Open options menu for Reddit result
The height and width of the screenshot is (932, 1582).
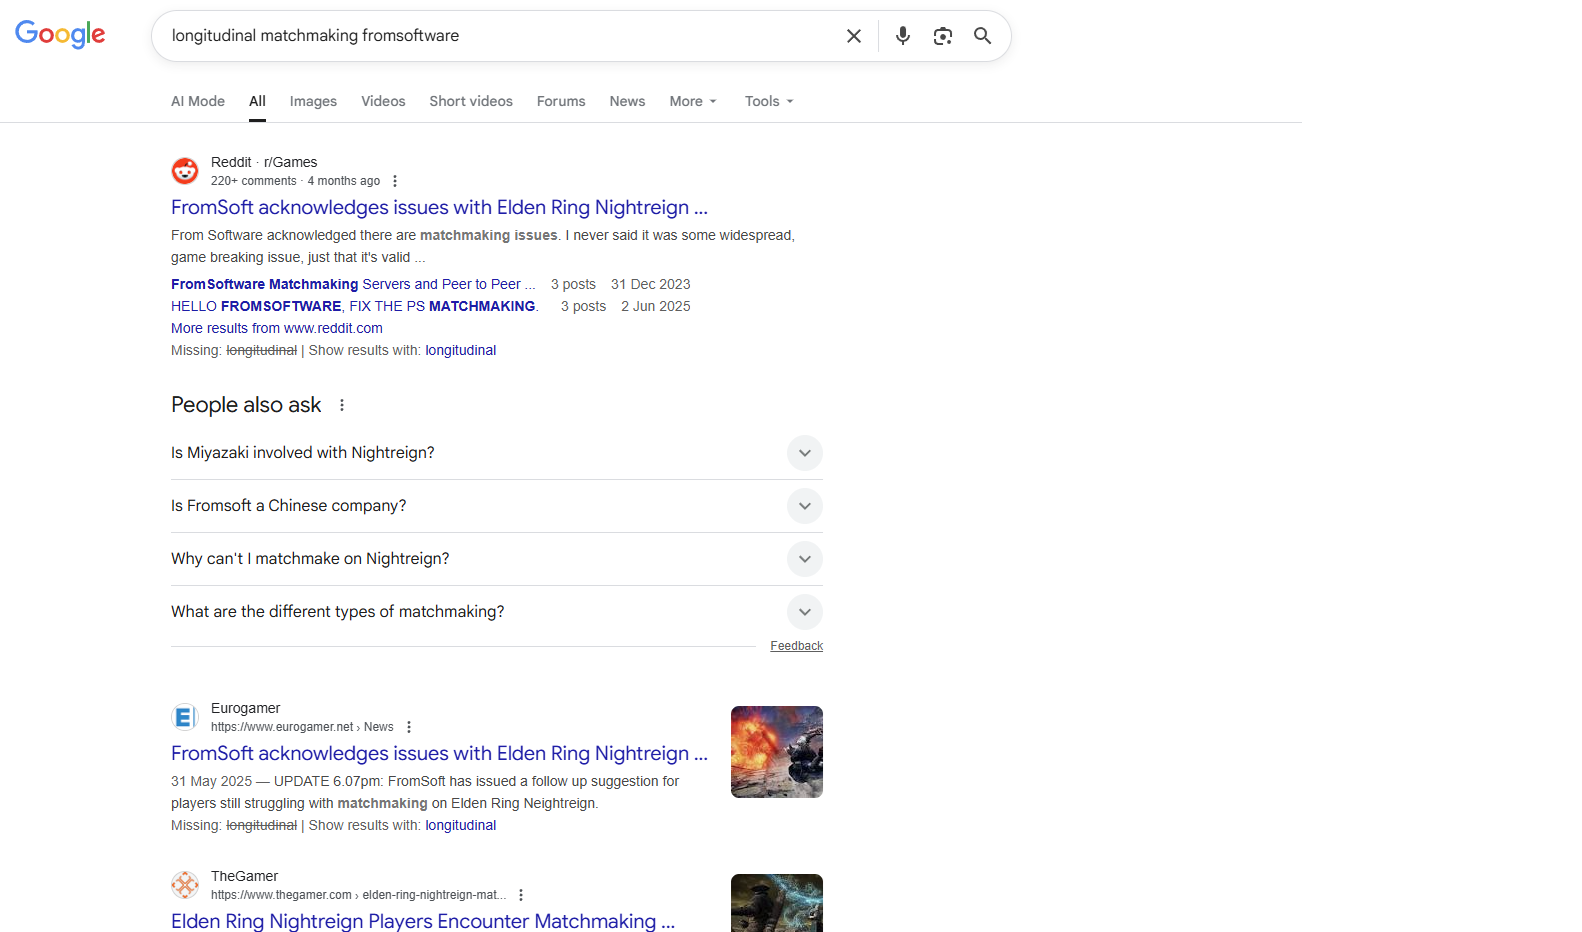point(395,181)
